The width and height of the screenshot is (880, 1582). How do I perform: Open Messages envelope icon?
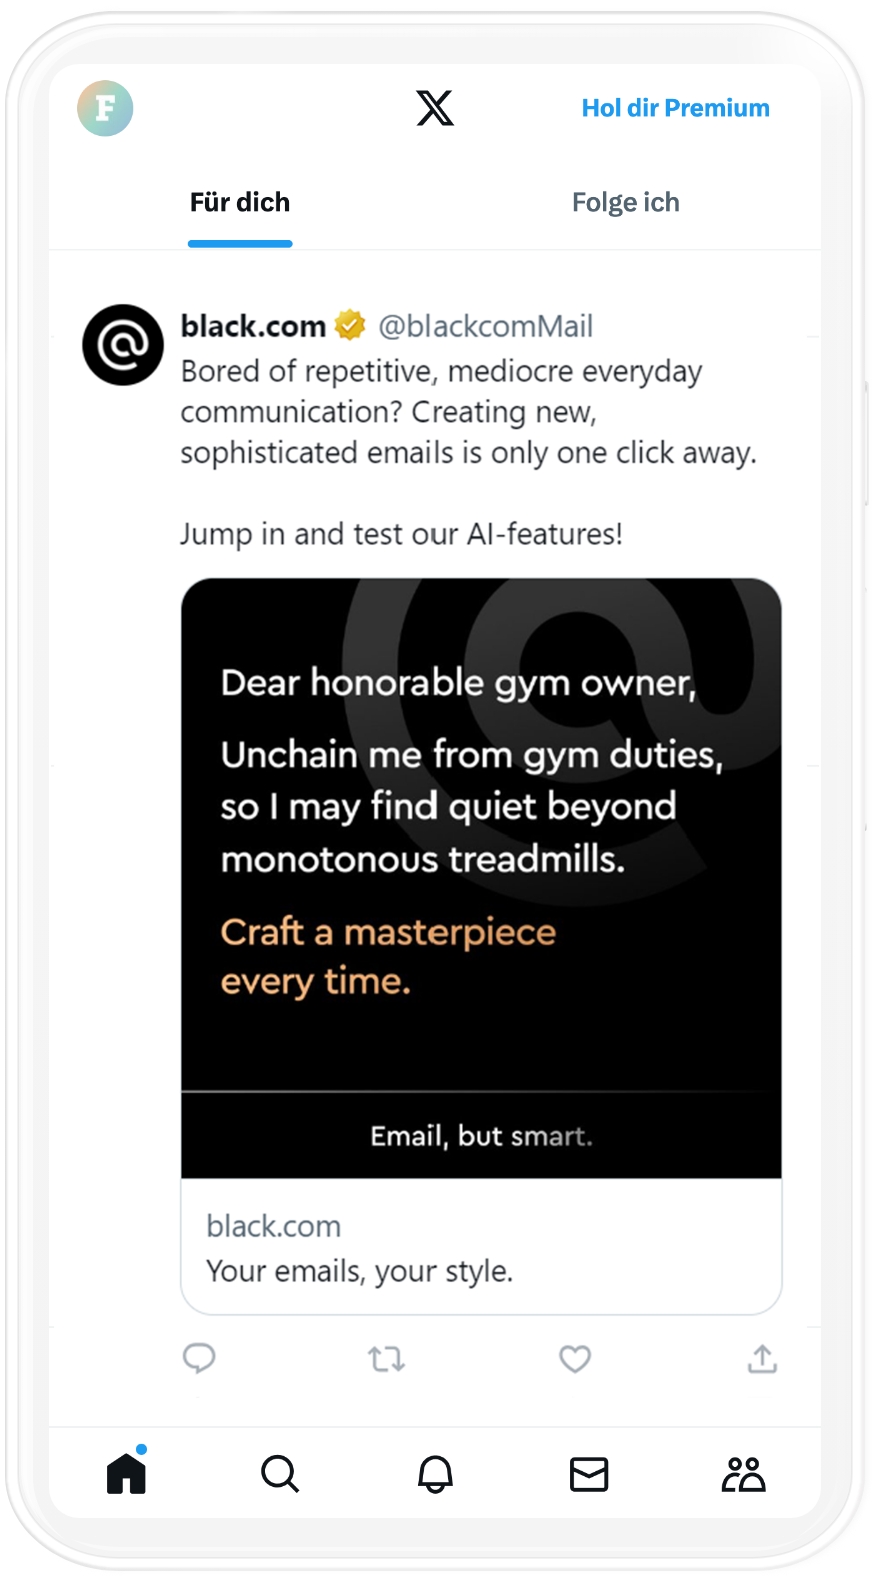pos(589,1474)
